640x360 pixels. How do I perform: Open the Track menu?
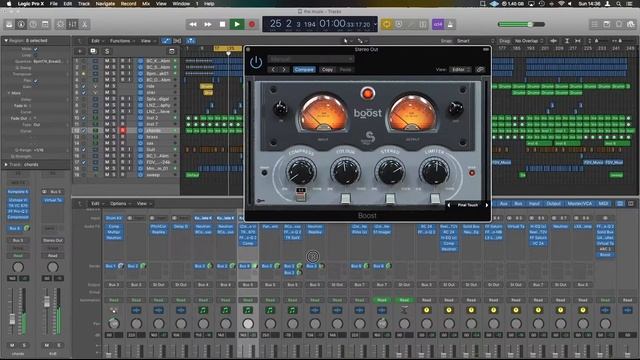click(84, 4)
